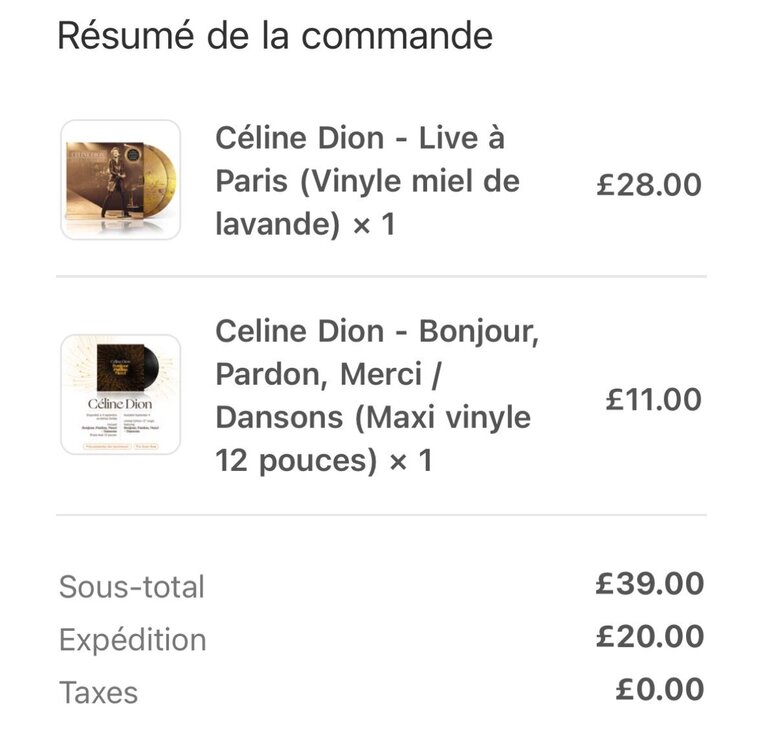
Task: Click the £0.00 taxes amount
Action: pos(660,690)
